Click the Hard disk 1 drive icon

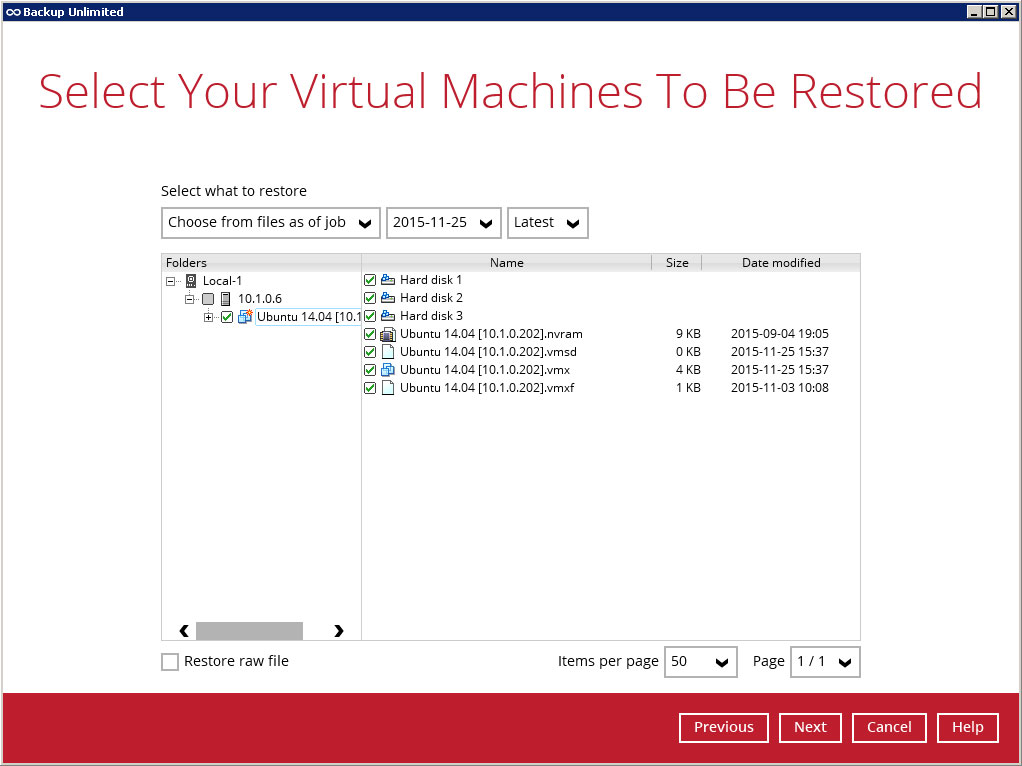click(x=388, y=280)
